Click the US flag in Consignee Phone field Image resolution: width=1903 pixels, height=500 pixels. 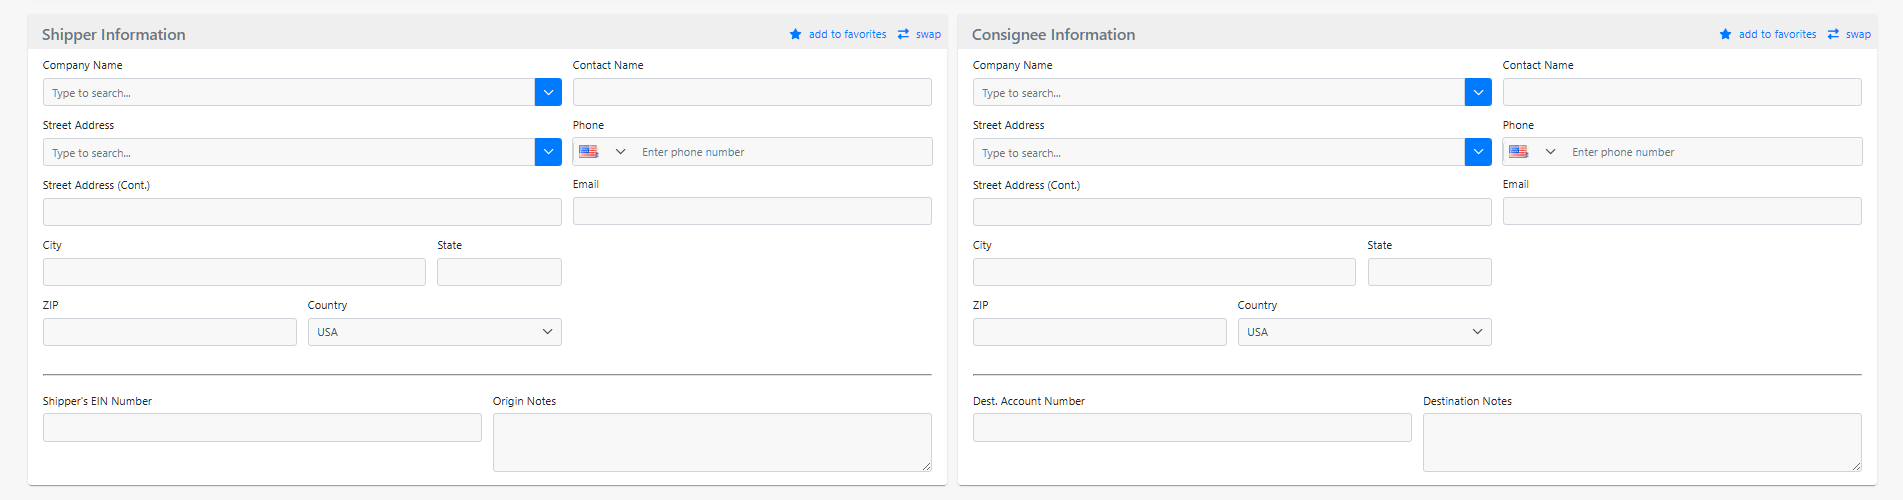[1518, 152]
